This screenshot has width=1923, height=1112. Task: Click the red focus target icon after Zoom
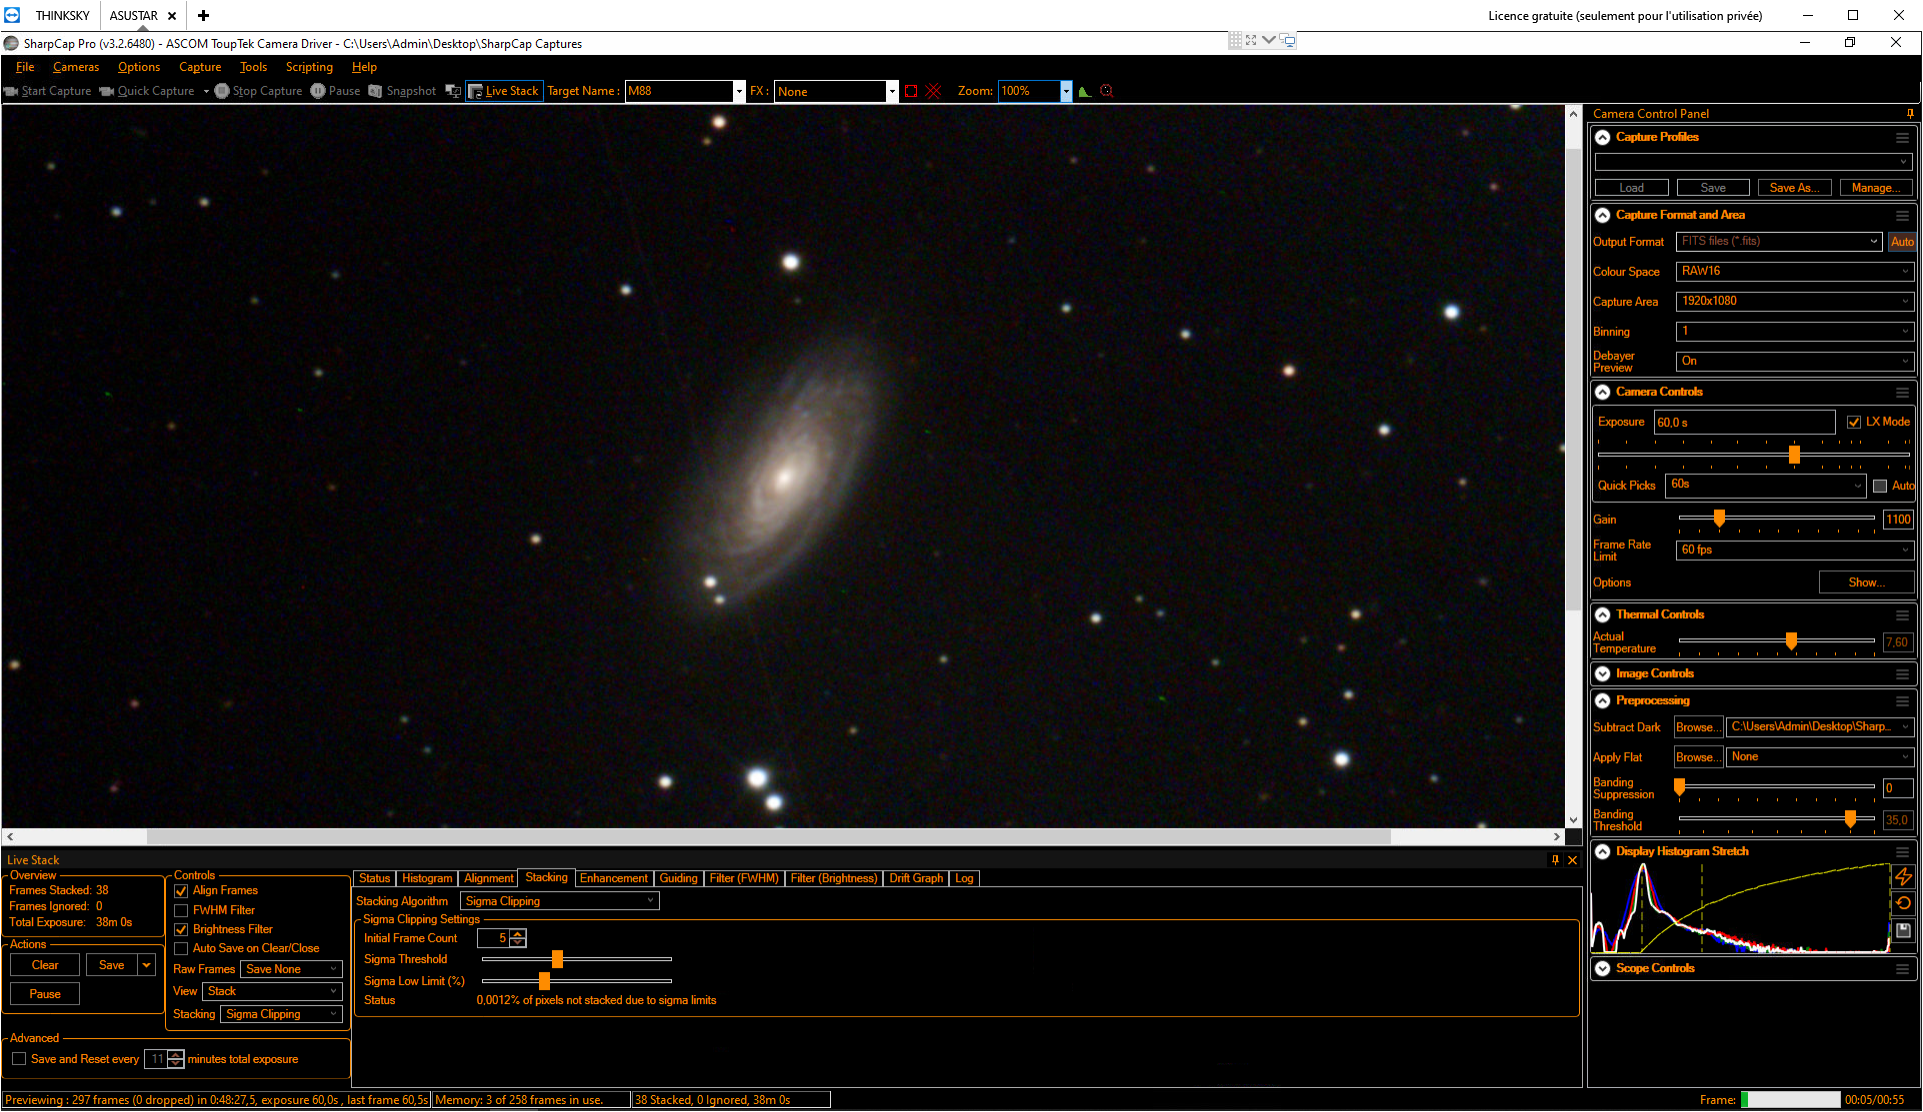[x=1106, y=91]
